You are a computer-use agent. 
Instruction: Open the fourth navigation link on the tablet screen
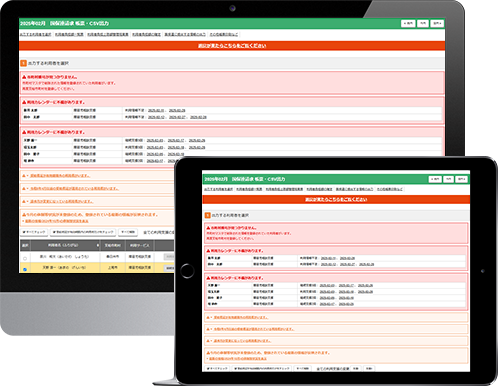pyautogui.click(x=319, y=189)
